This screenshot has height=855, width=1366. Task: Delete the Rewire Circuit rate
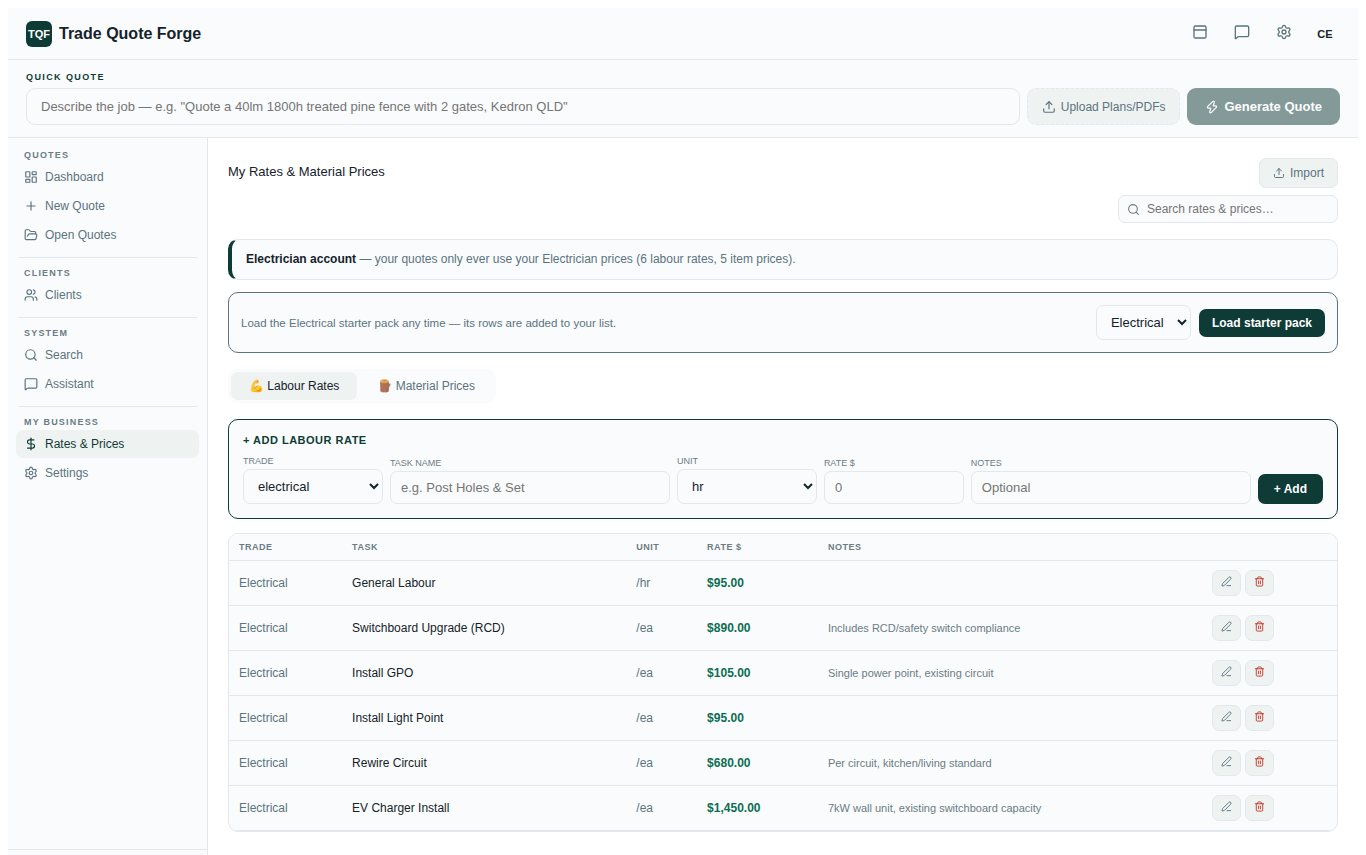point(1259,763)
